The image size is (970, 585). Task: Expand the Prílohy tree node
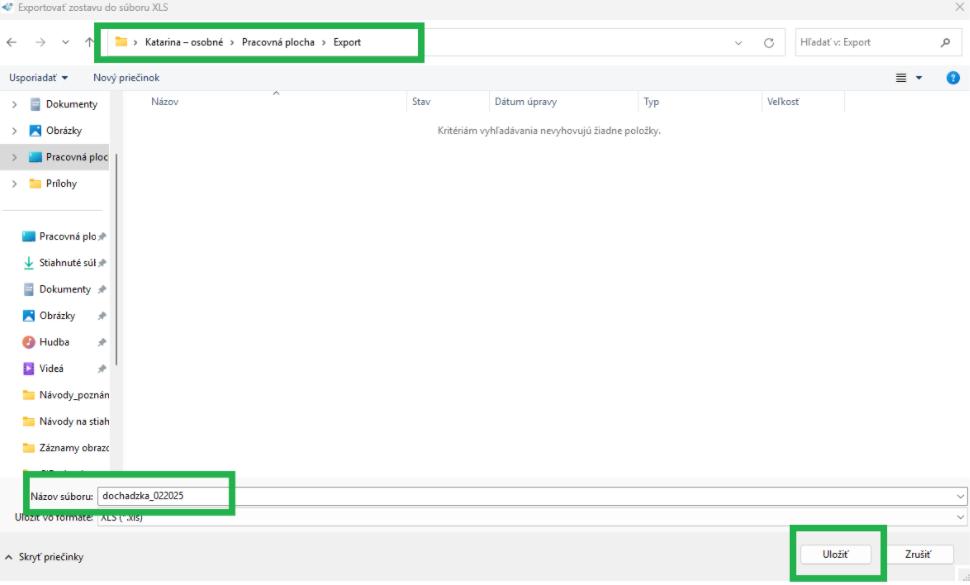click(15, 184)
